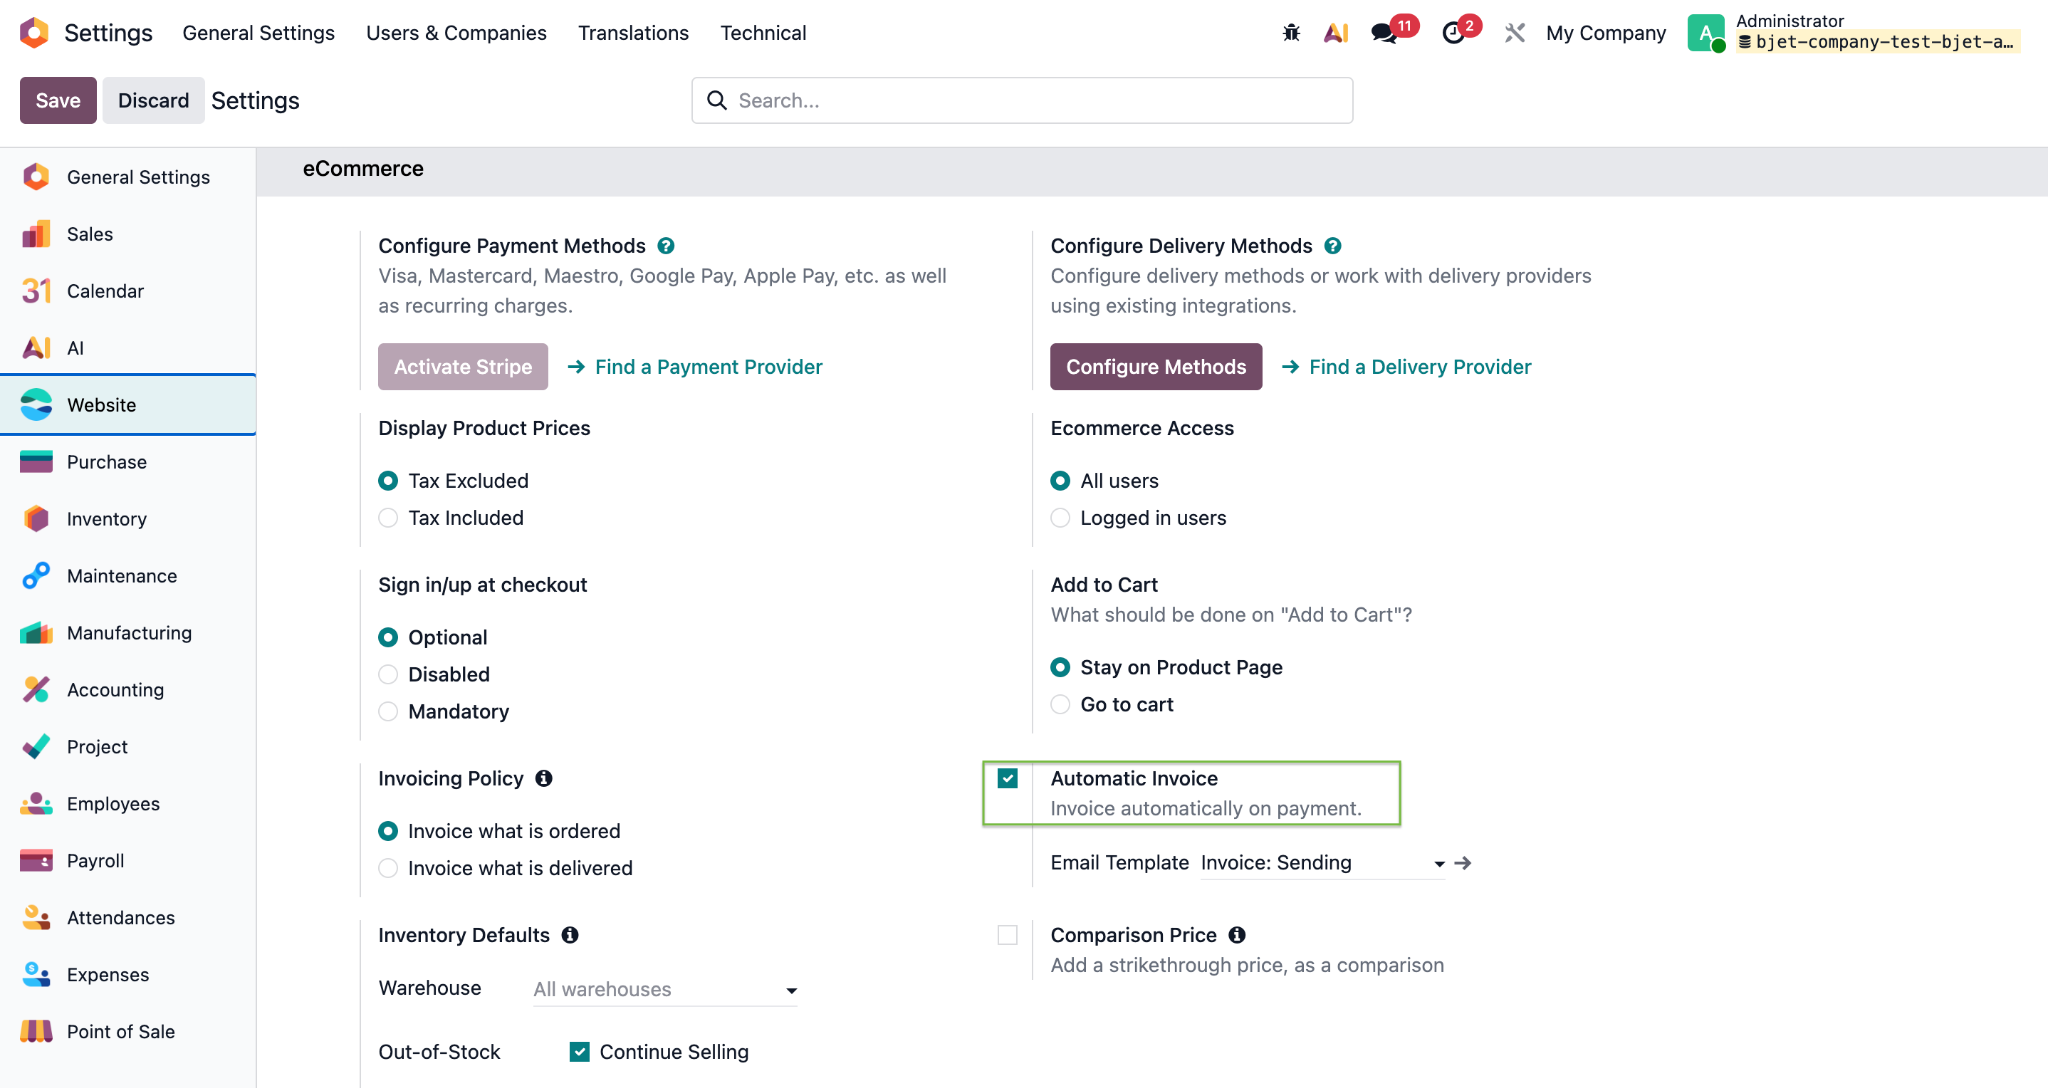Click the wrench and screwdriver tools icon
The height and width of the screenshot is (1088, 2048).
click(1515, 33)
